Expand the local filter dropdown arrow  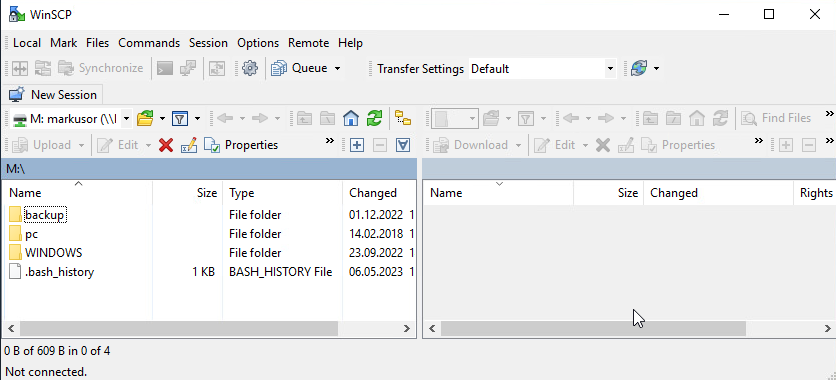click(197, 118)
